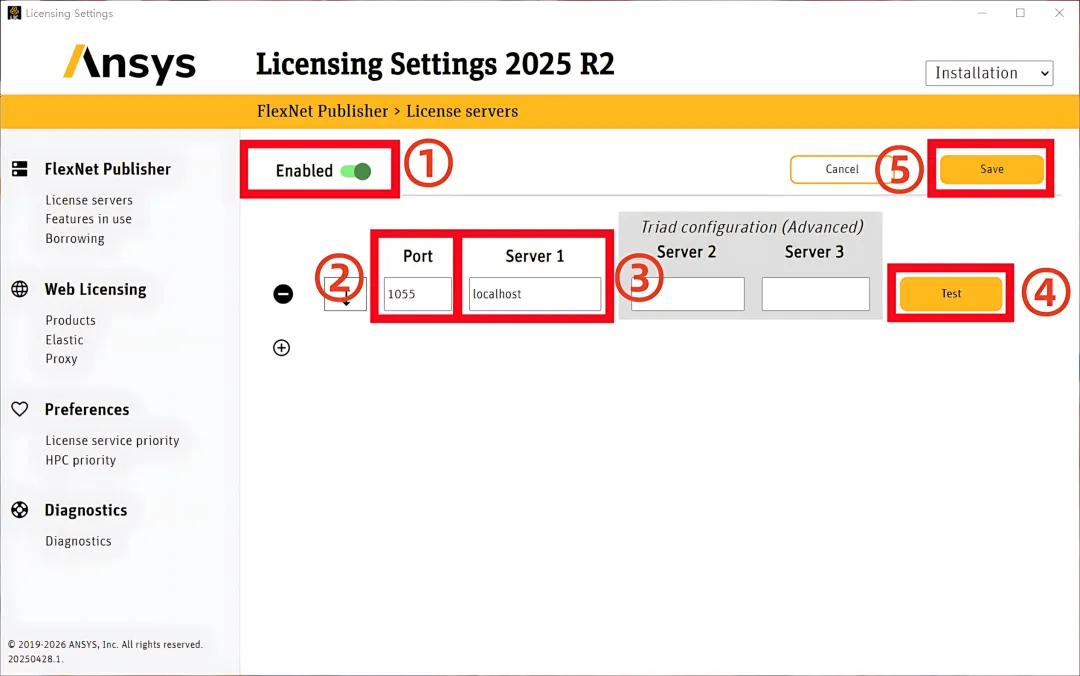The height and width of the screenshot is (676, 1080).
Task: Click the Server 1 field with localhost
Action: 535,294
